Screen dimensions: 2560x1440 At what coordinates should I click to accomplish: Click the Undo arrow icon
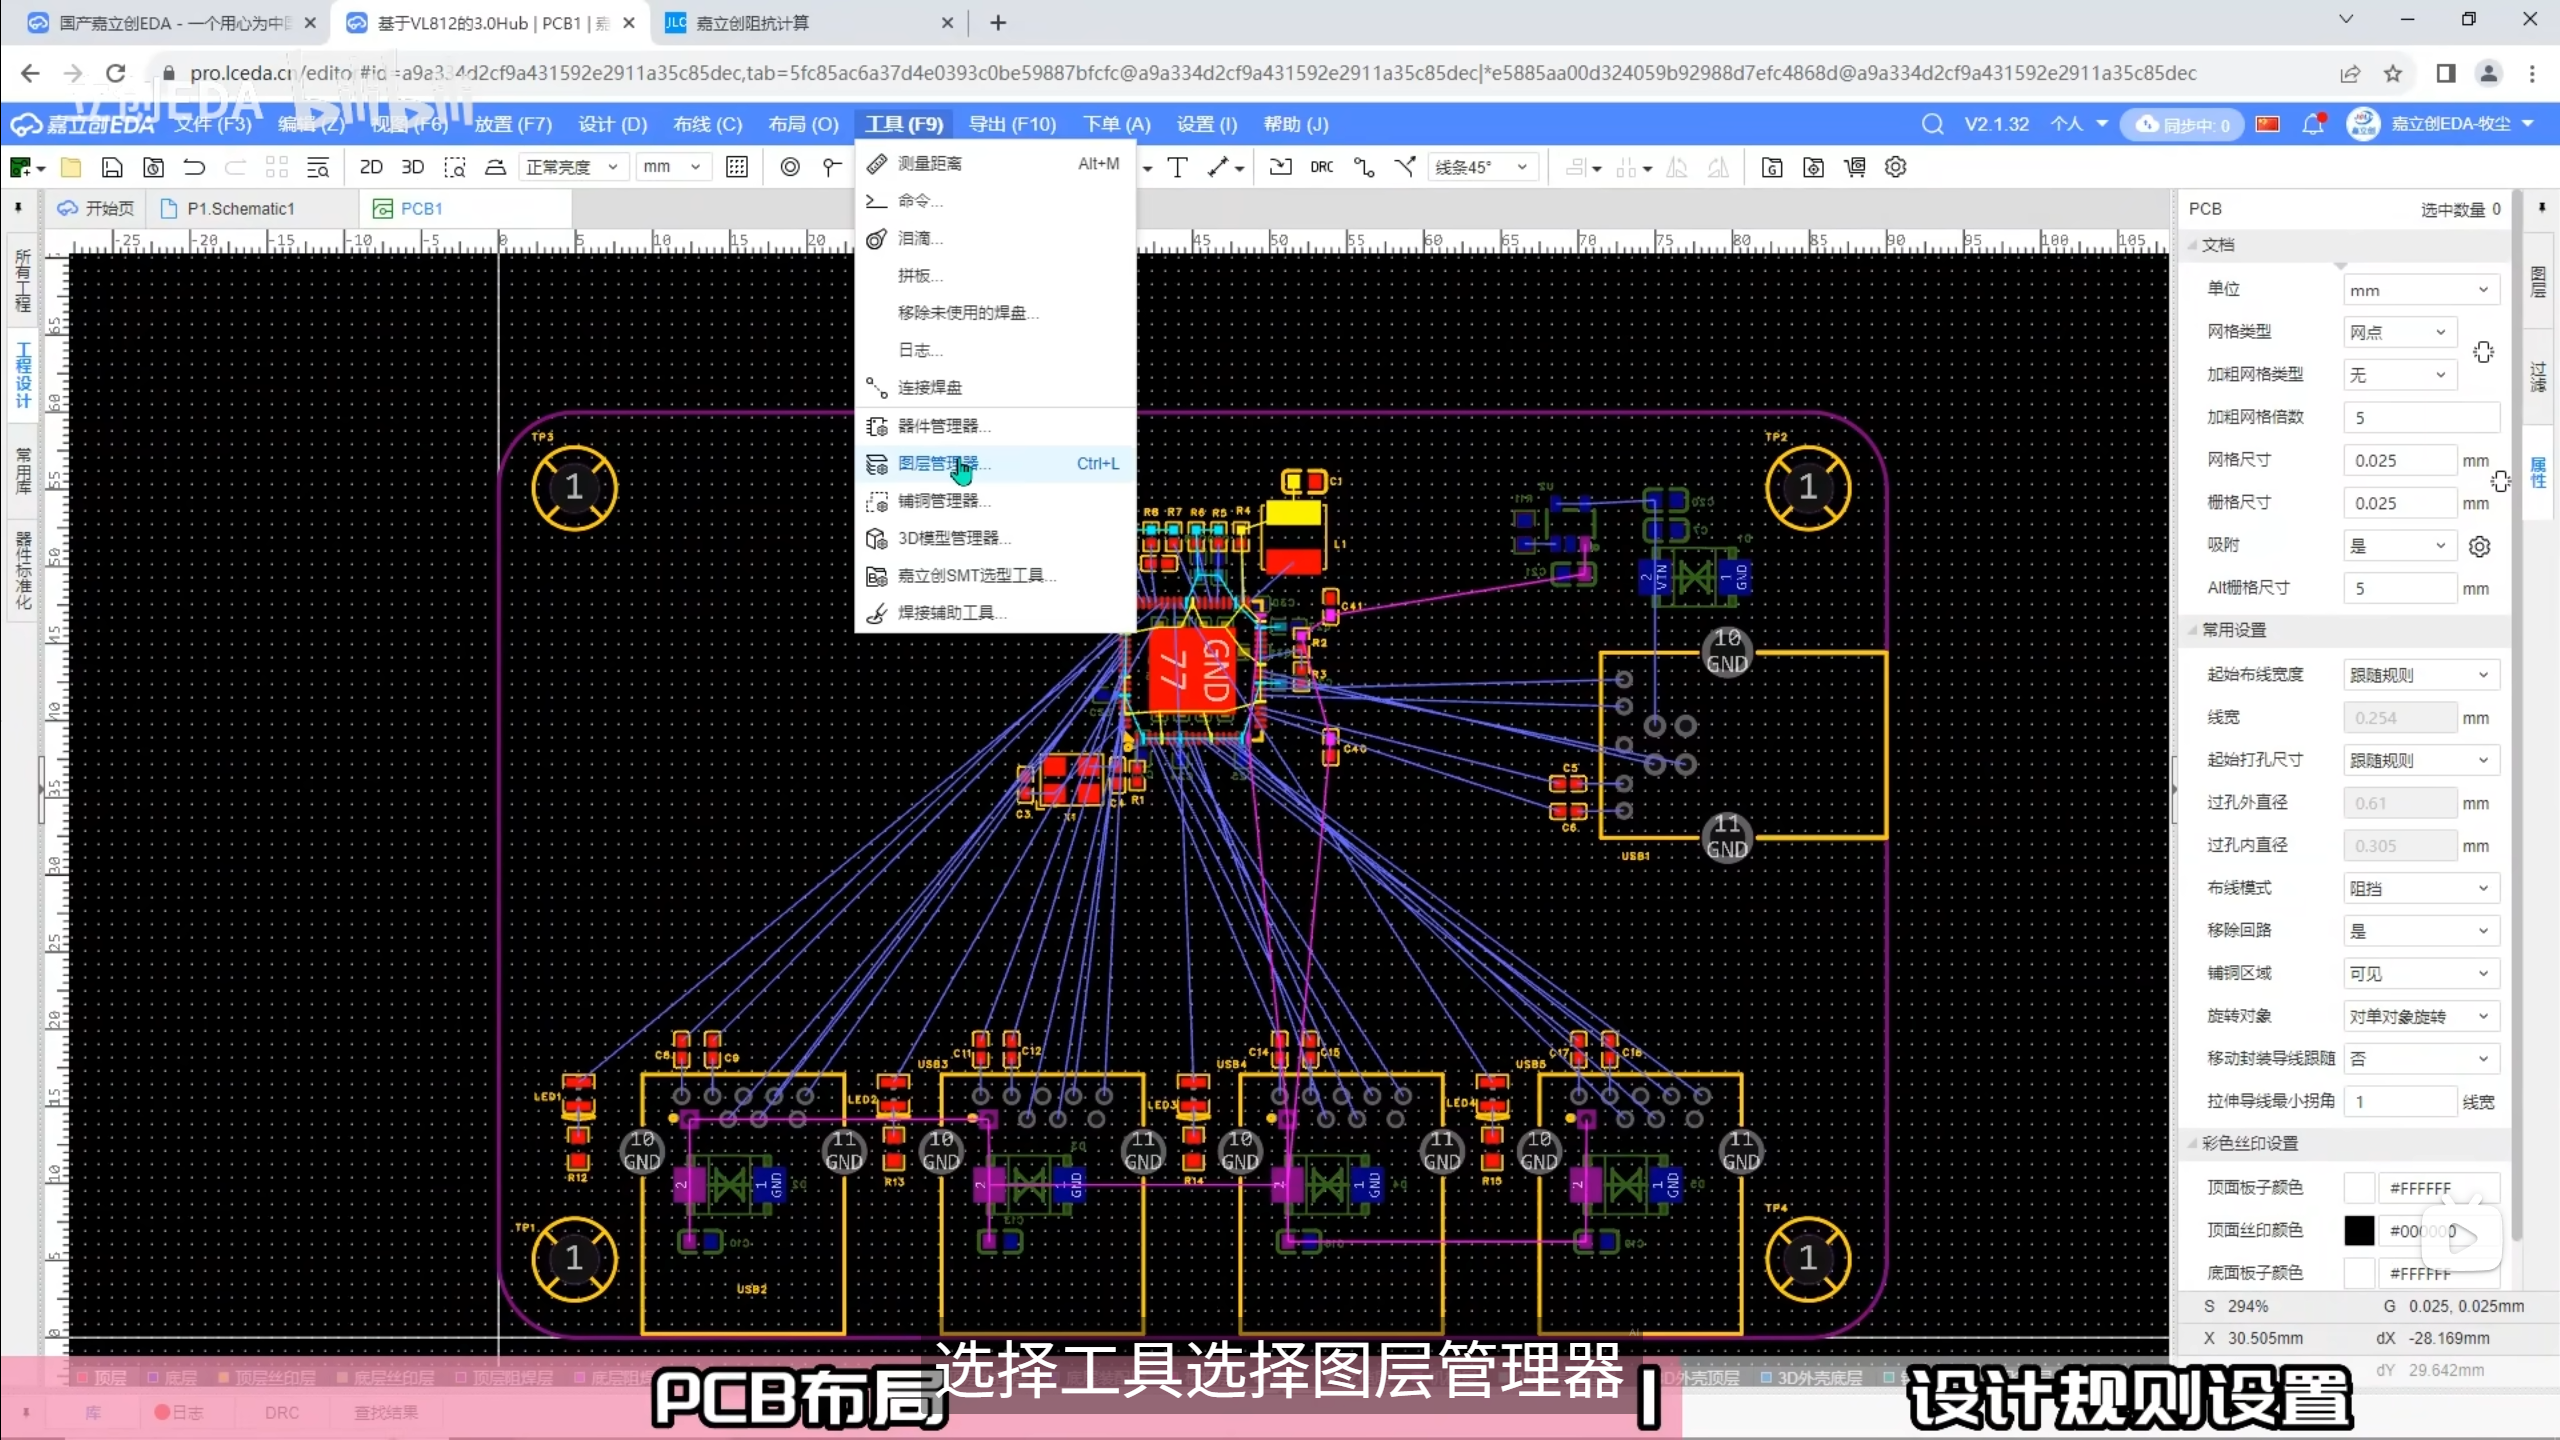click(194, 167)
